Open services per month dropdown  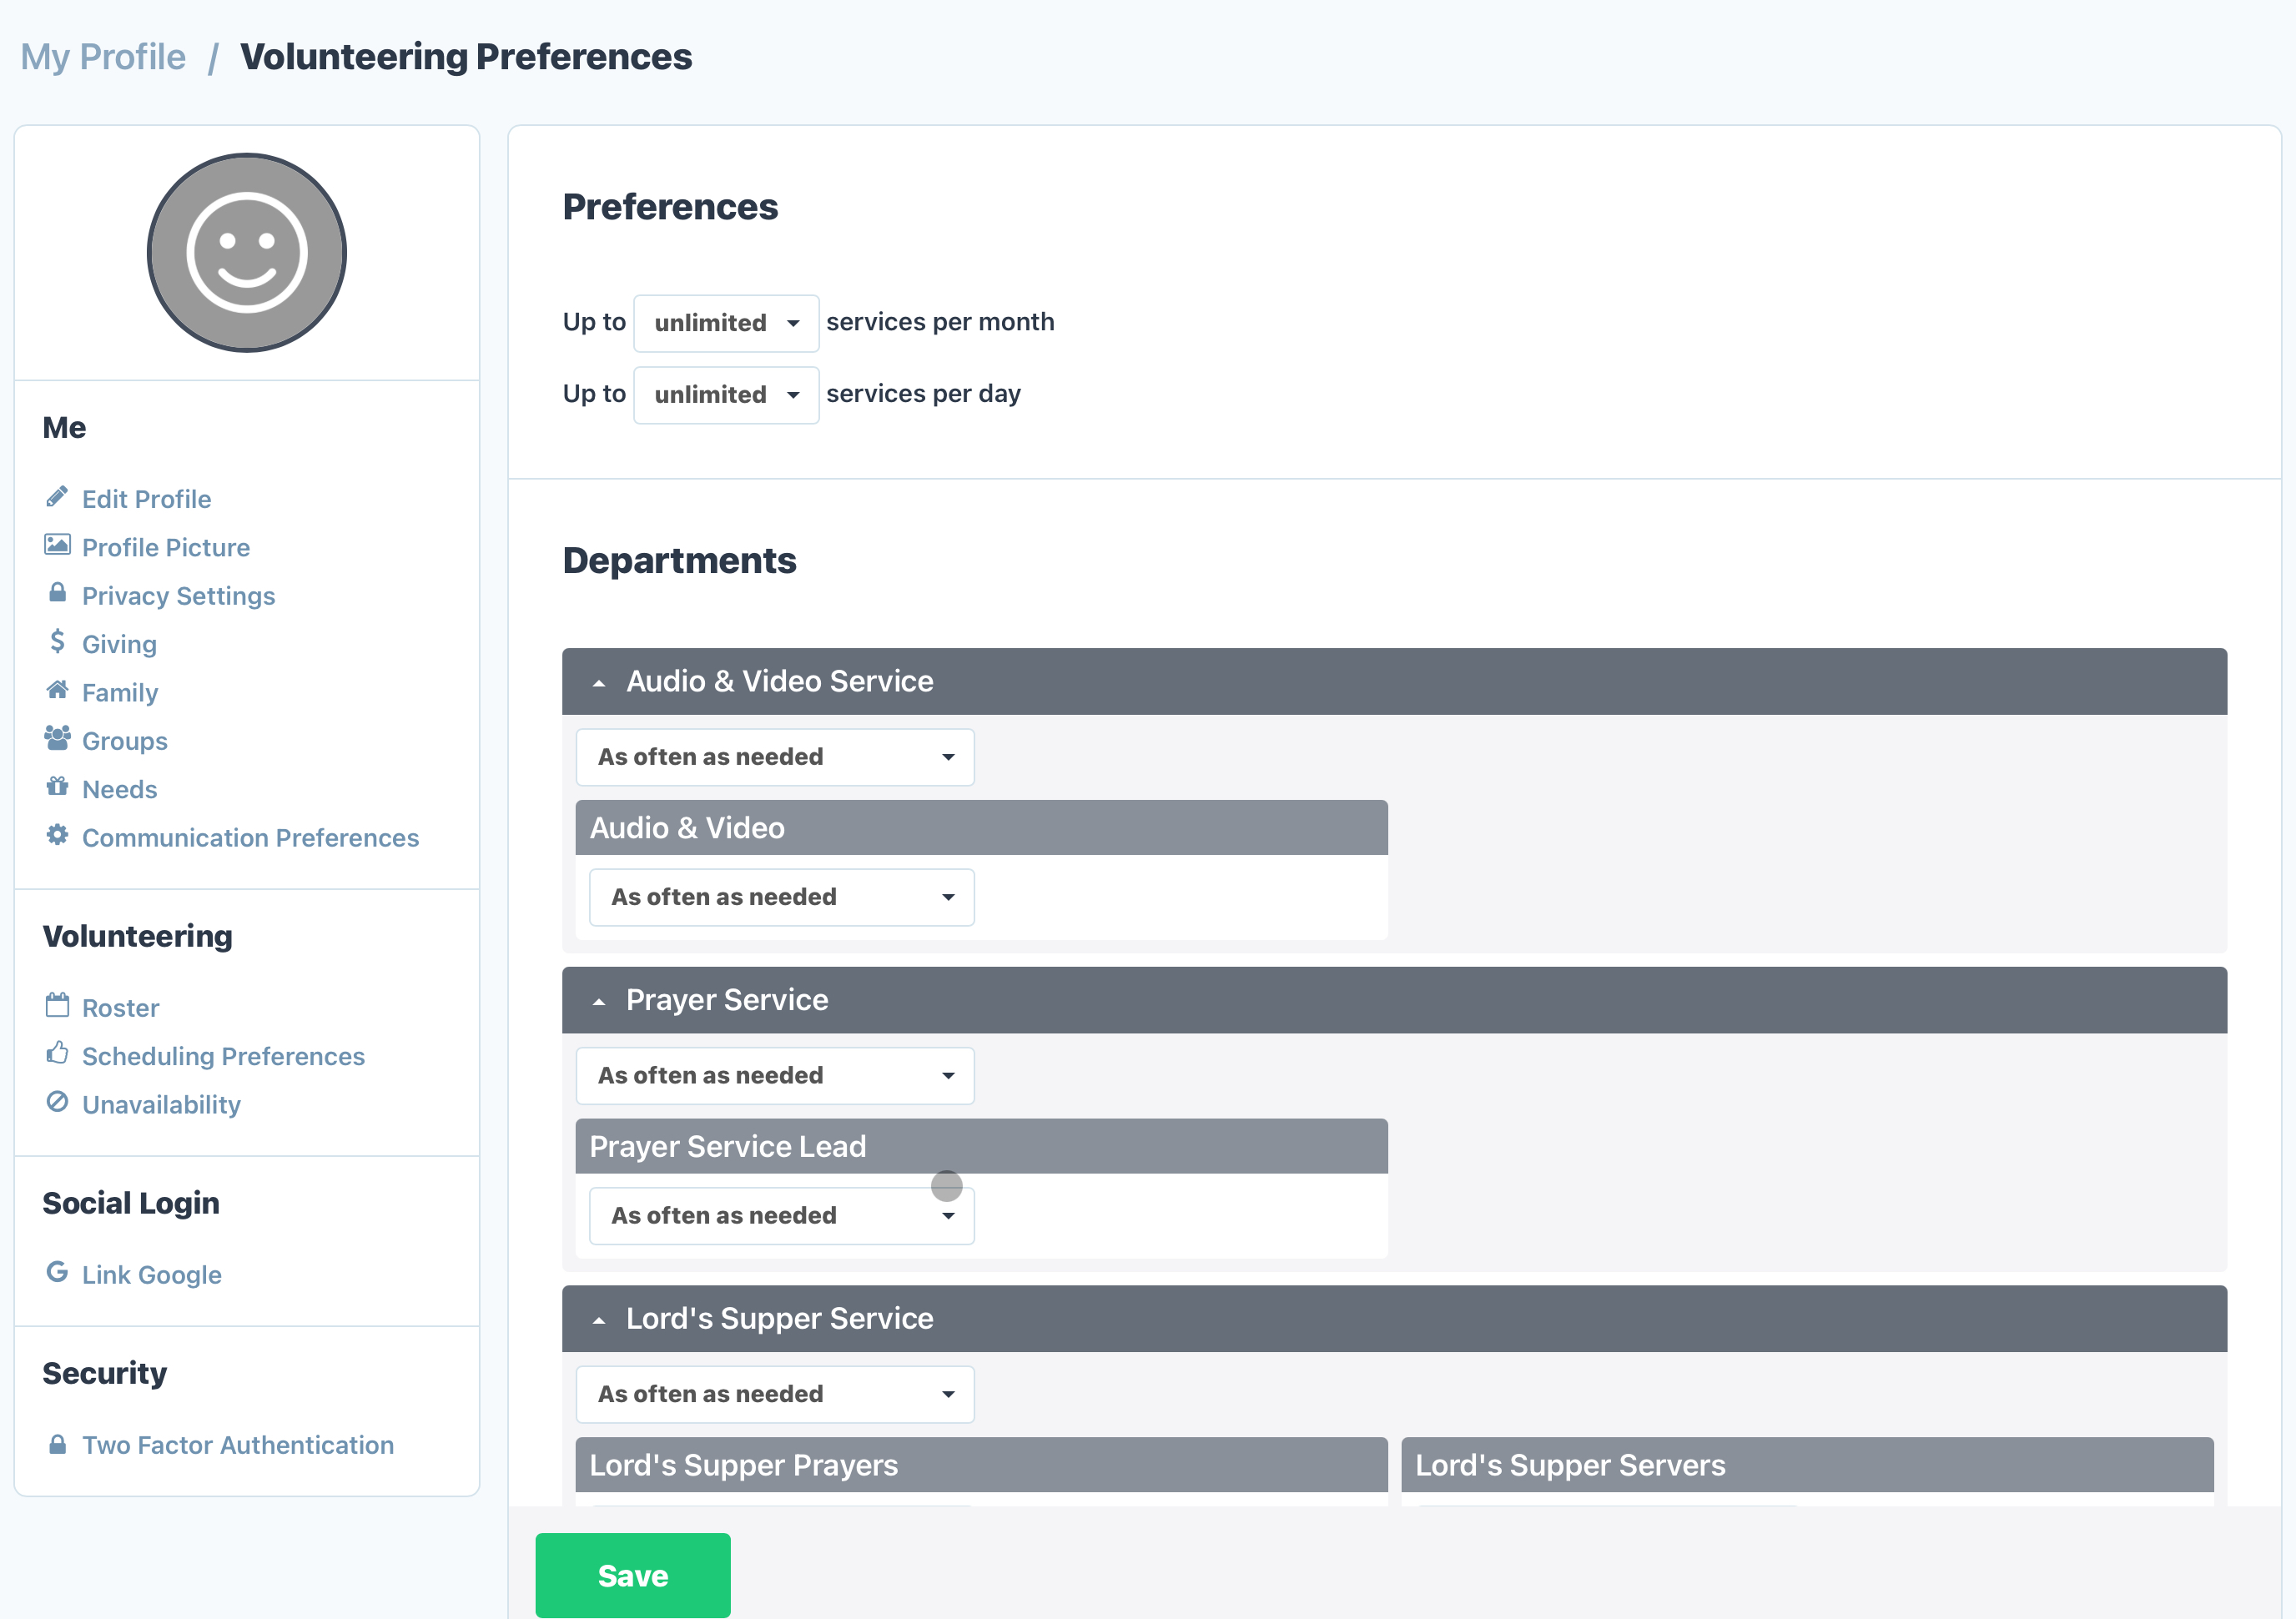click(726, 323)
